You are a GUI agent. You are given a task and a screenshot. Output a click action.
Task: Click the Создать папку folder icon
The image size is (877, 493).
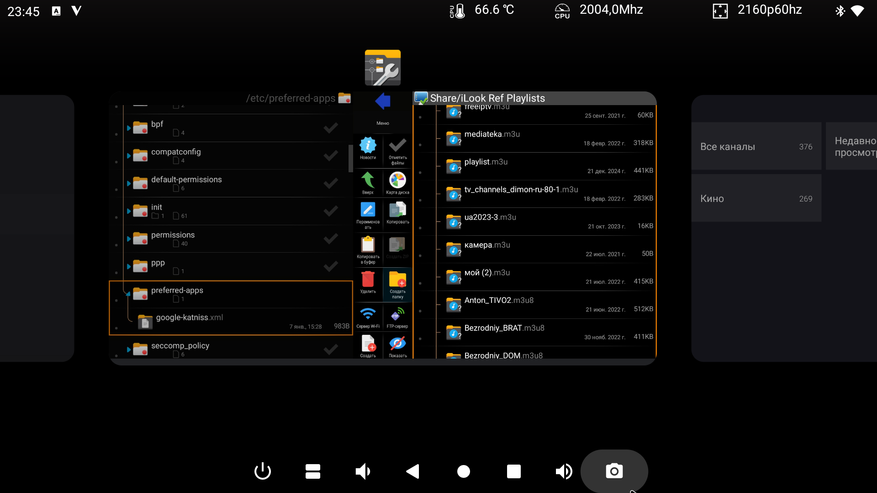(x=398, y=279)
